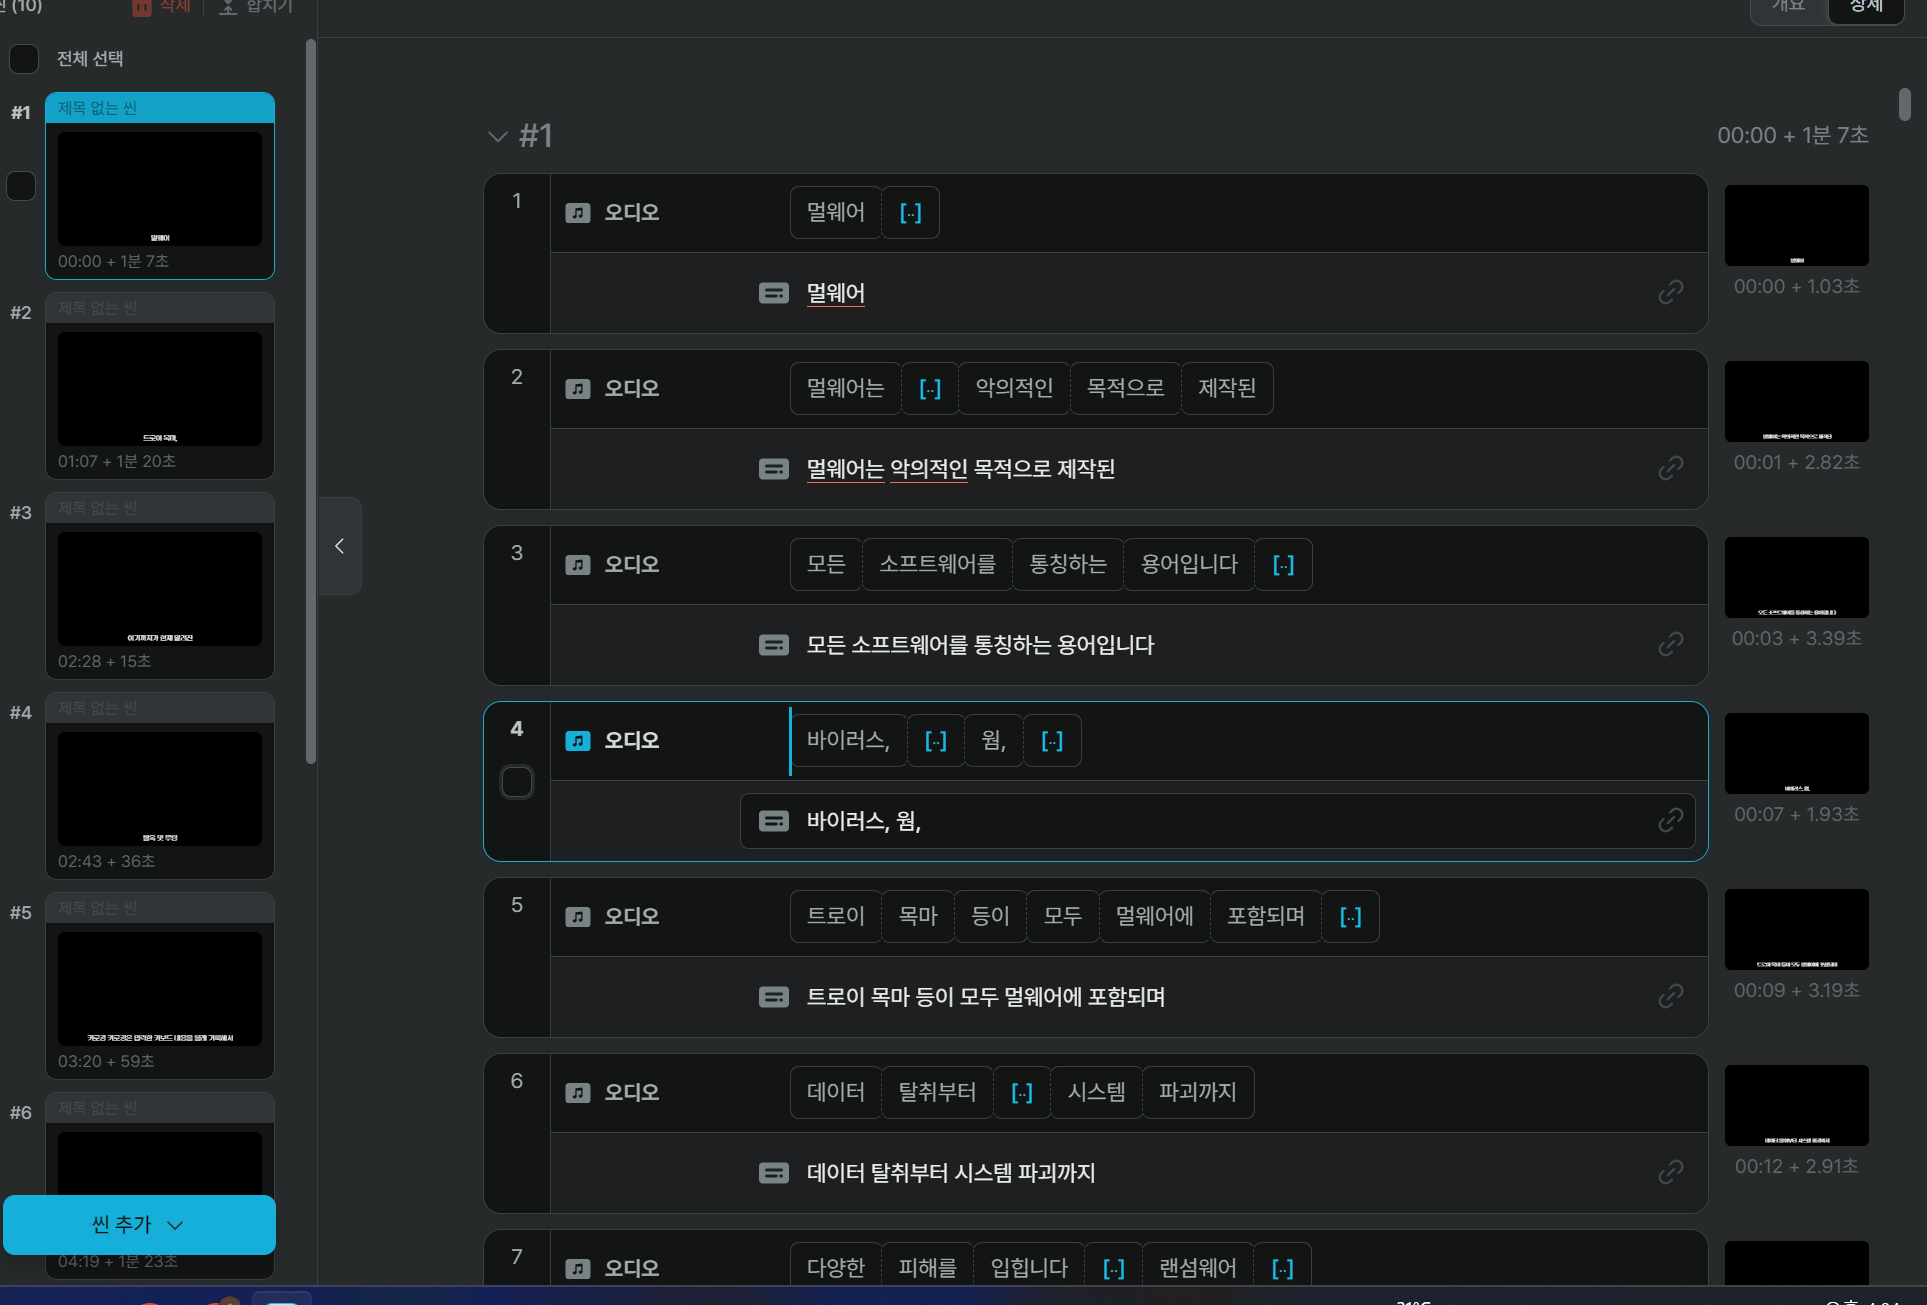Screen dimensions: 1927x1305
Task: Click the gap marker after '용어입니다' in clip 3
Action: click(1283, 565)
